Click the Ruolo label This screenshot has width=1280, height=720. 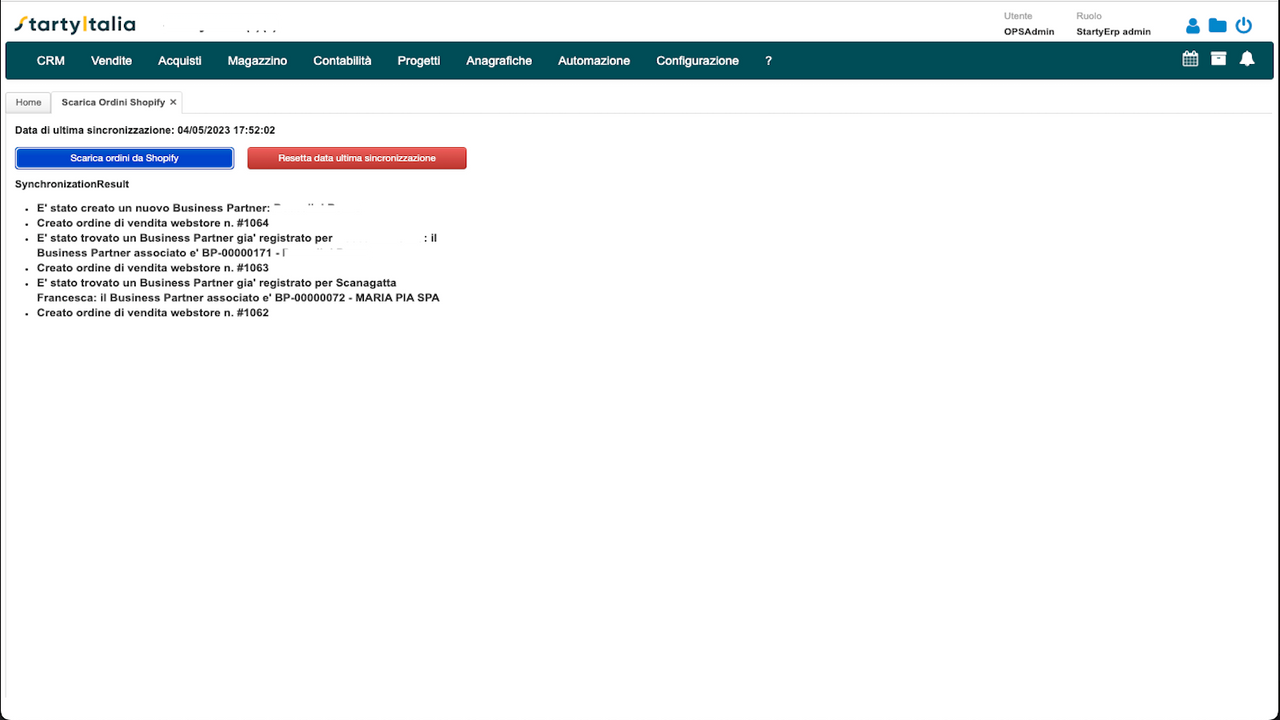1088,16
